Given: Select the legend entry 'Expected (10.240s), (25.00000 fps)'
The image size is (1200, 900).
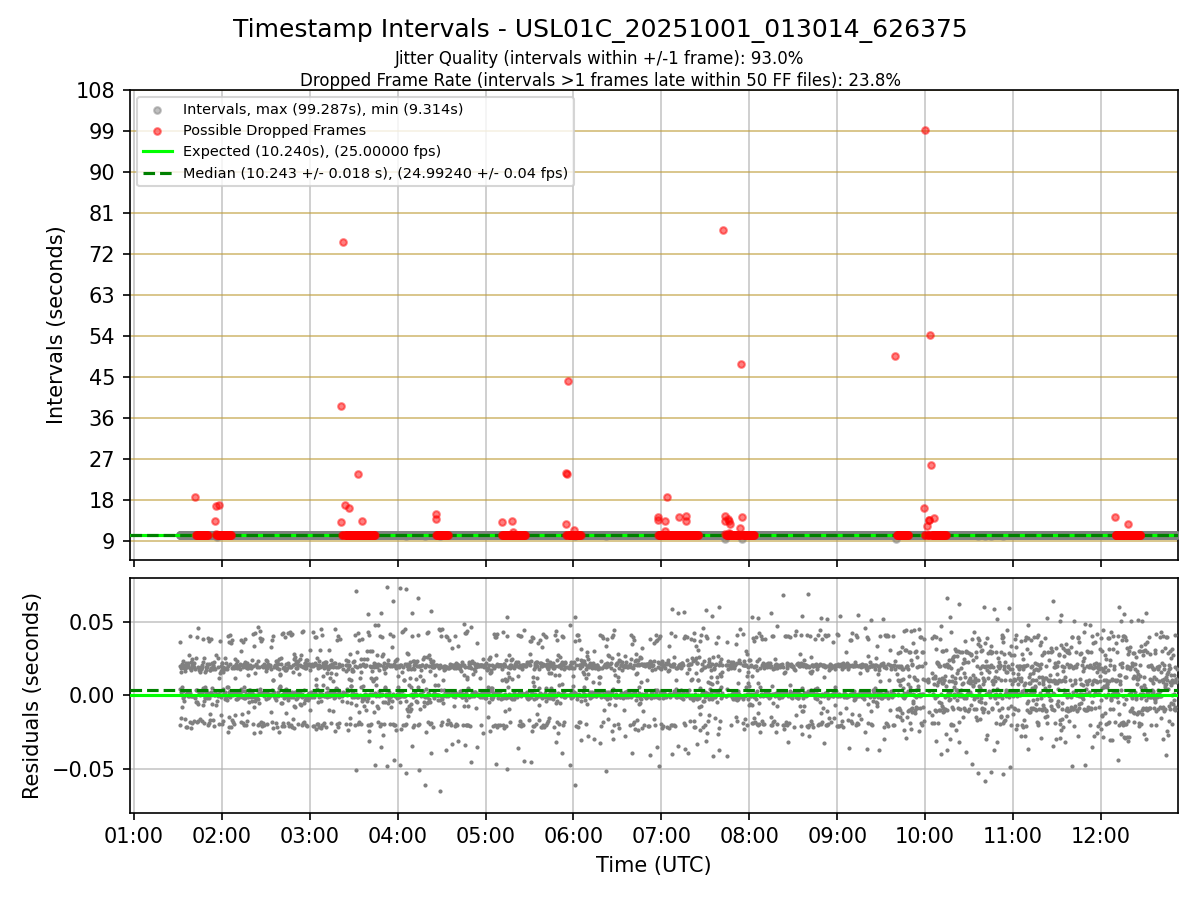Looking at the screenshot, I should click(312, 151).
